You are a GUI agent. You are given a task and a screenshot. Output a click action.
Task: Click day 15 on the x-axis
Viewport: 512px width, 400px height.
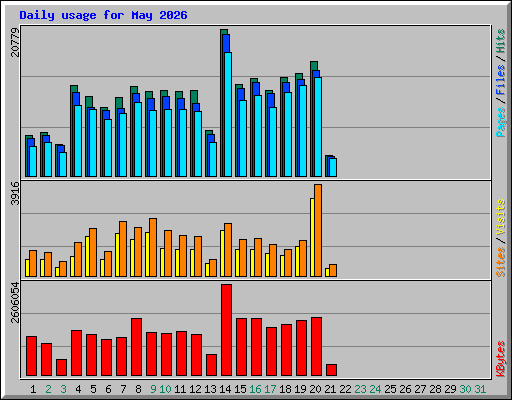coord(240,389)
